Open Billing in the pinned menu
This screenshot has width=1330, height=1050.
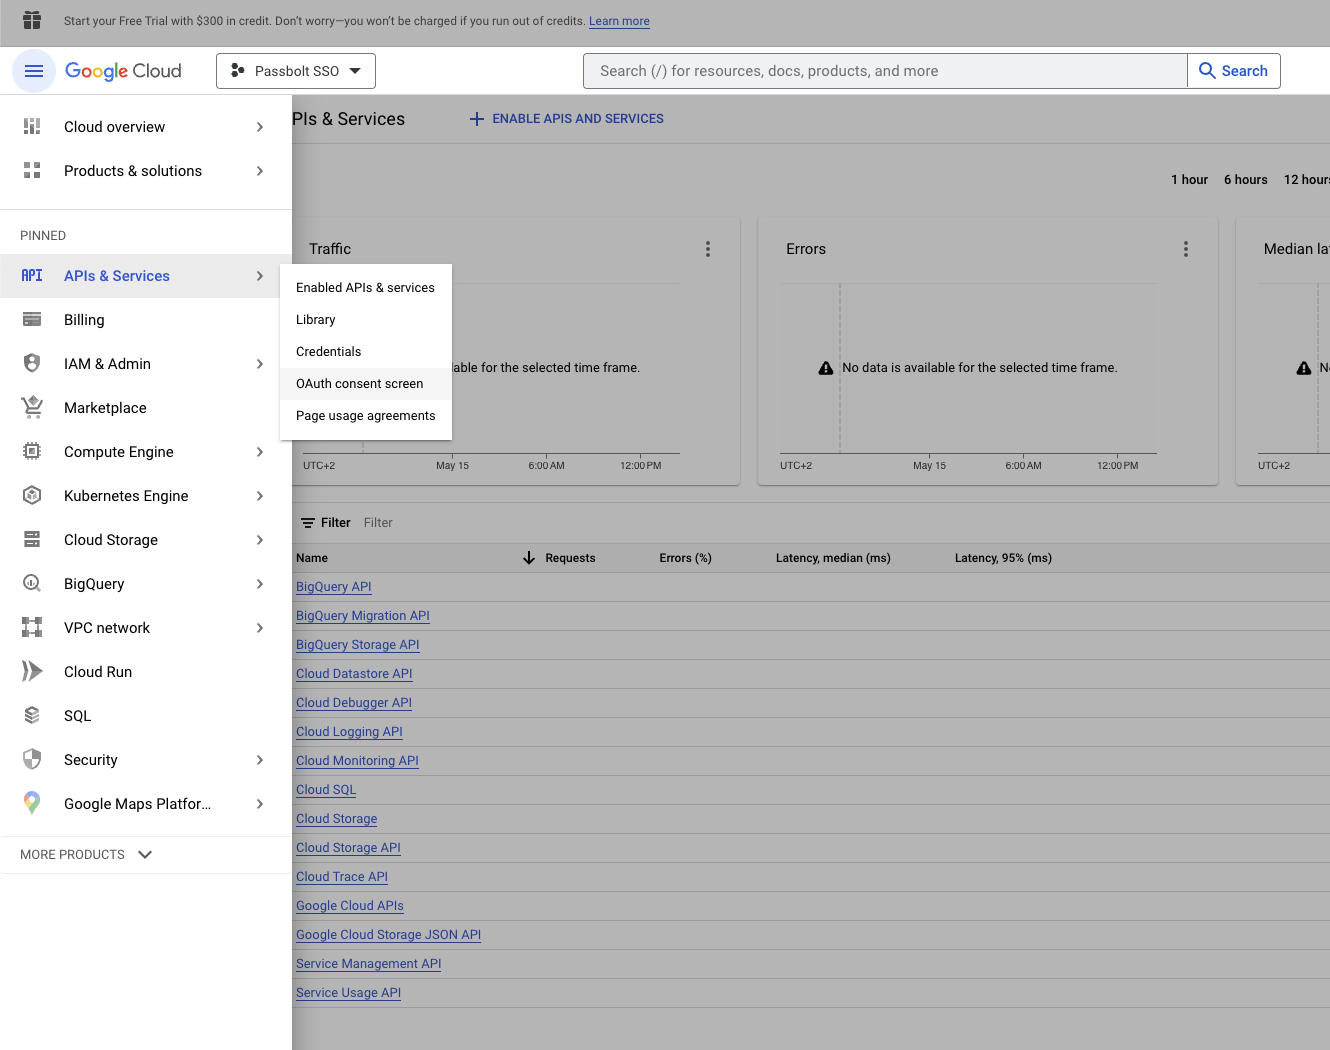coord(146,320)
